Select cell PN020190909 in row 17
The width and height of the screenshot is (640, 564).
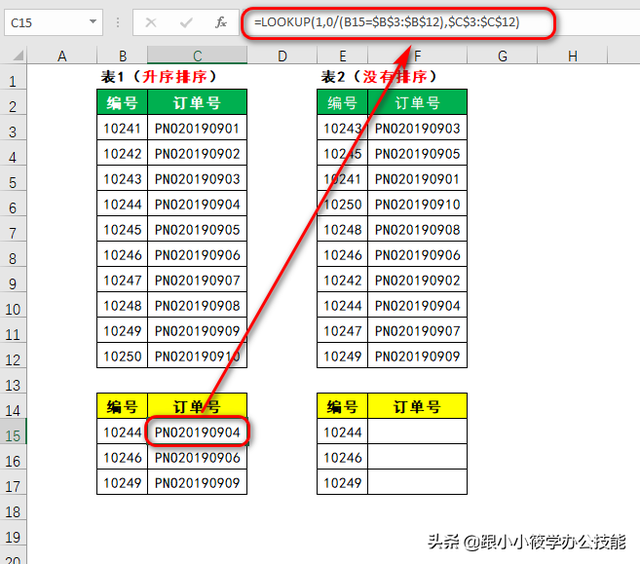point(197,482)
